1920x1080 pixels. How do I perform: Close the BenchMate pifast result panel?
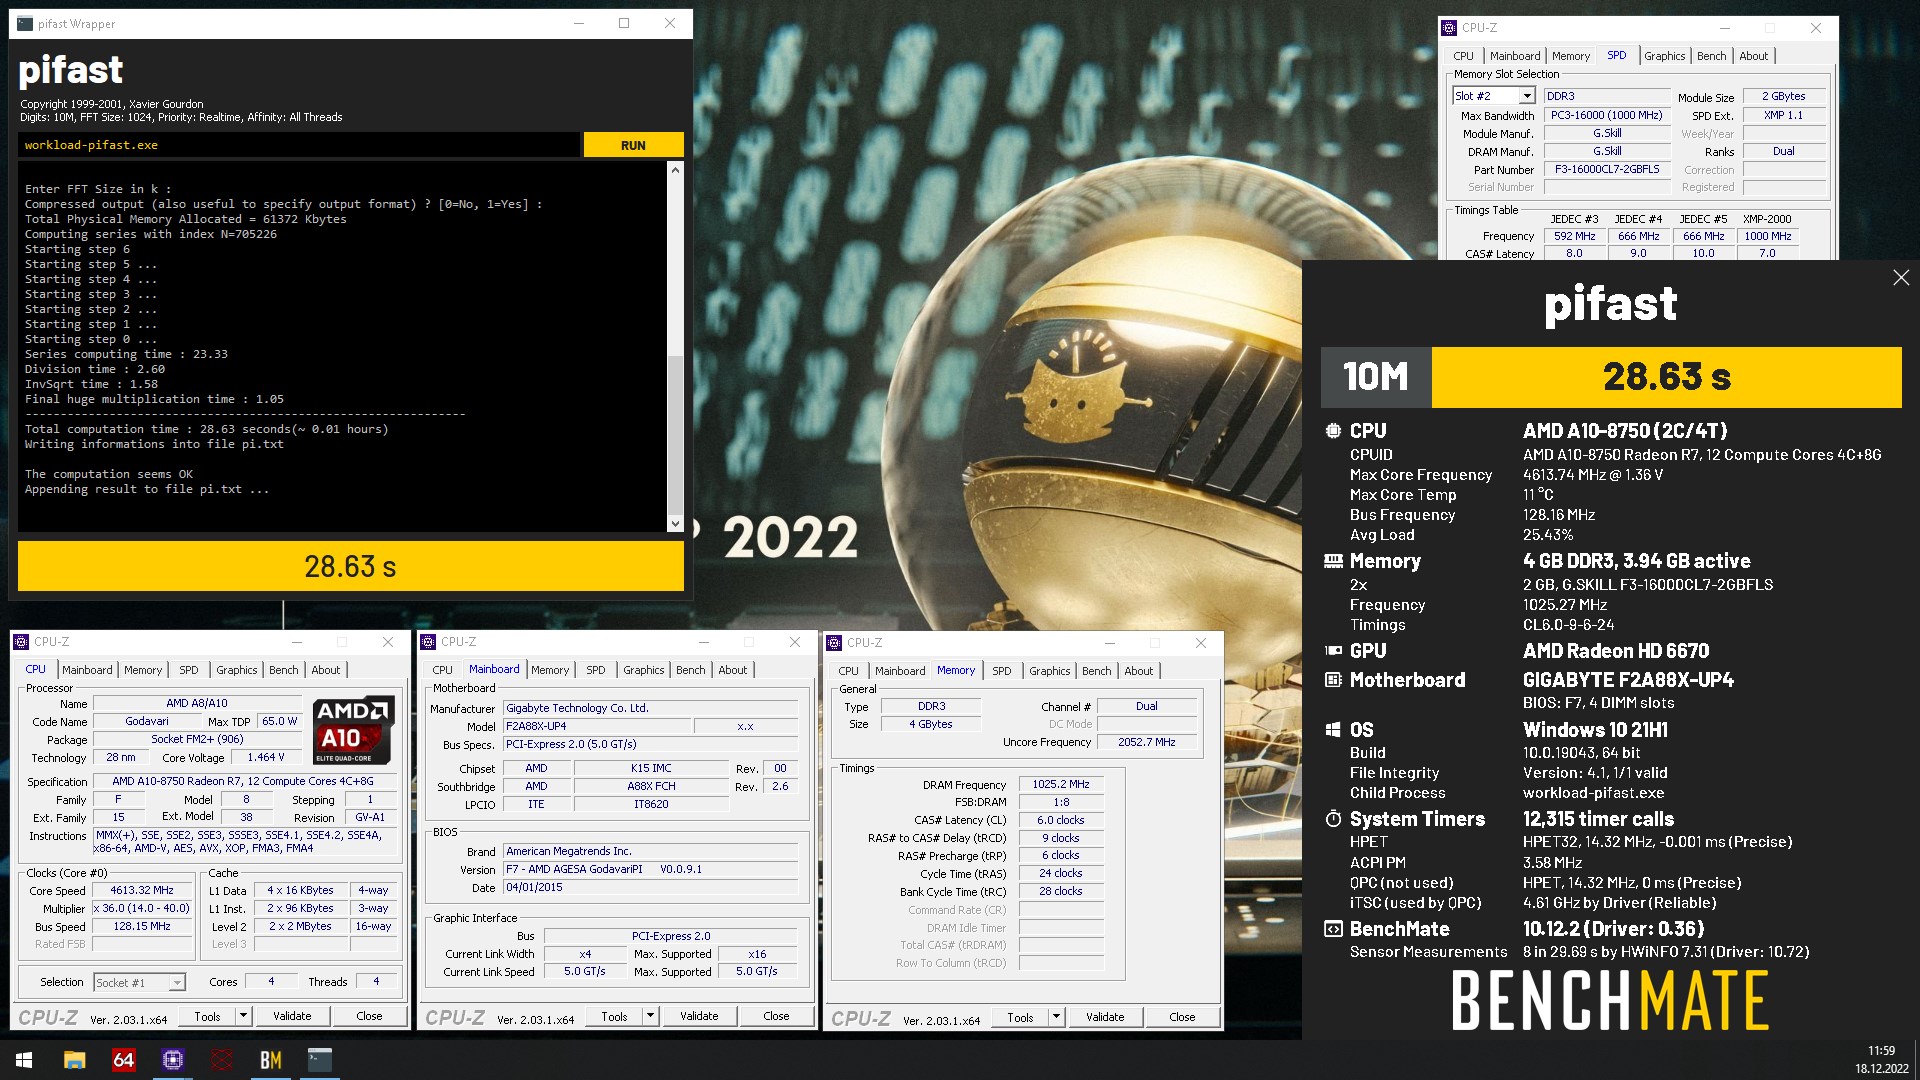pos(1901,278)
